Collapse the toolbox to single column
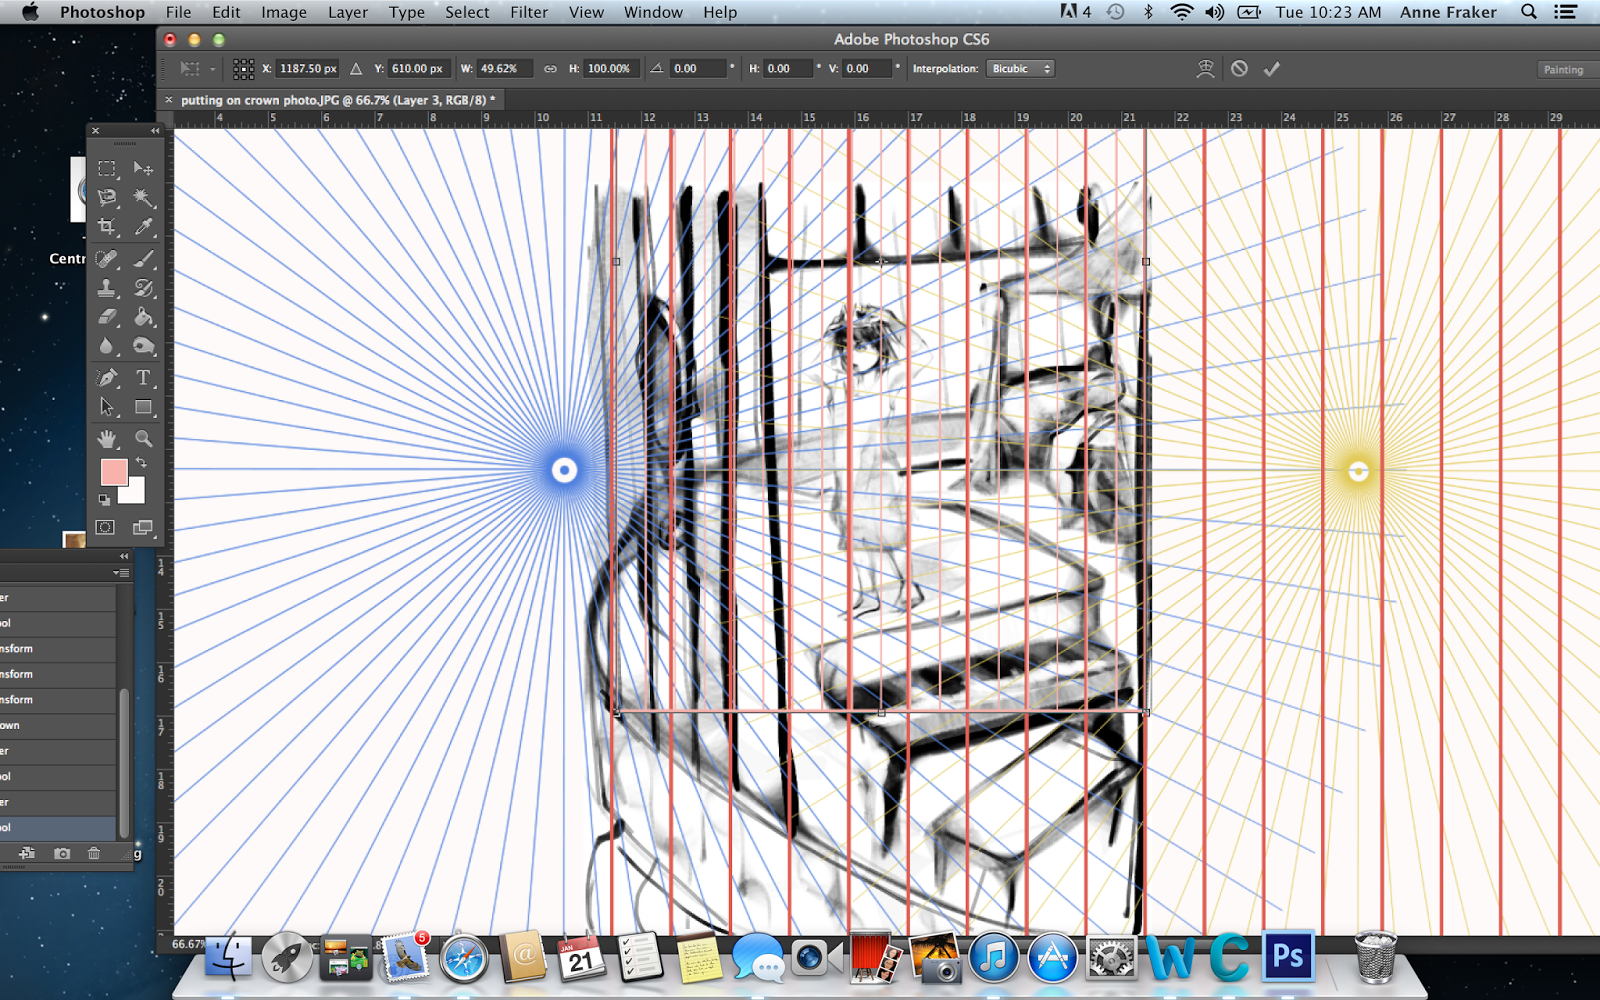 [x=155, y=131]
